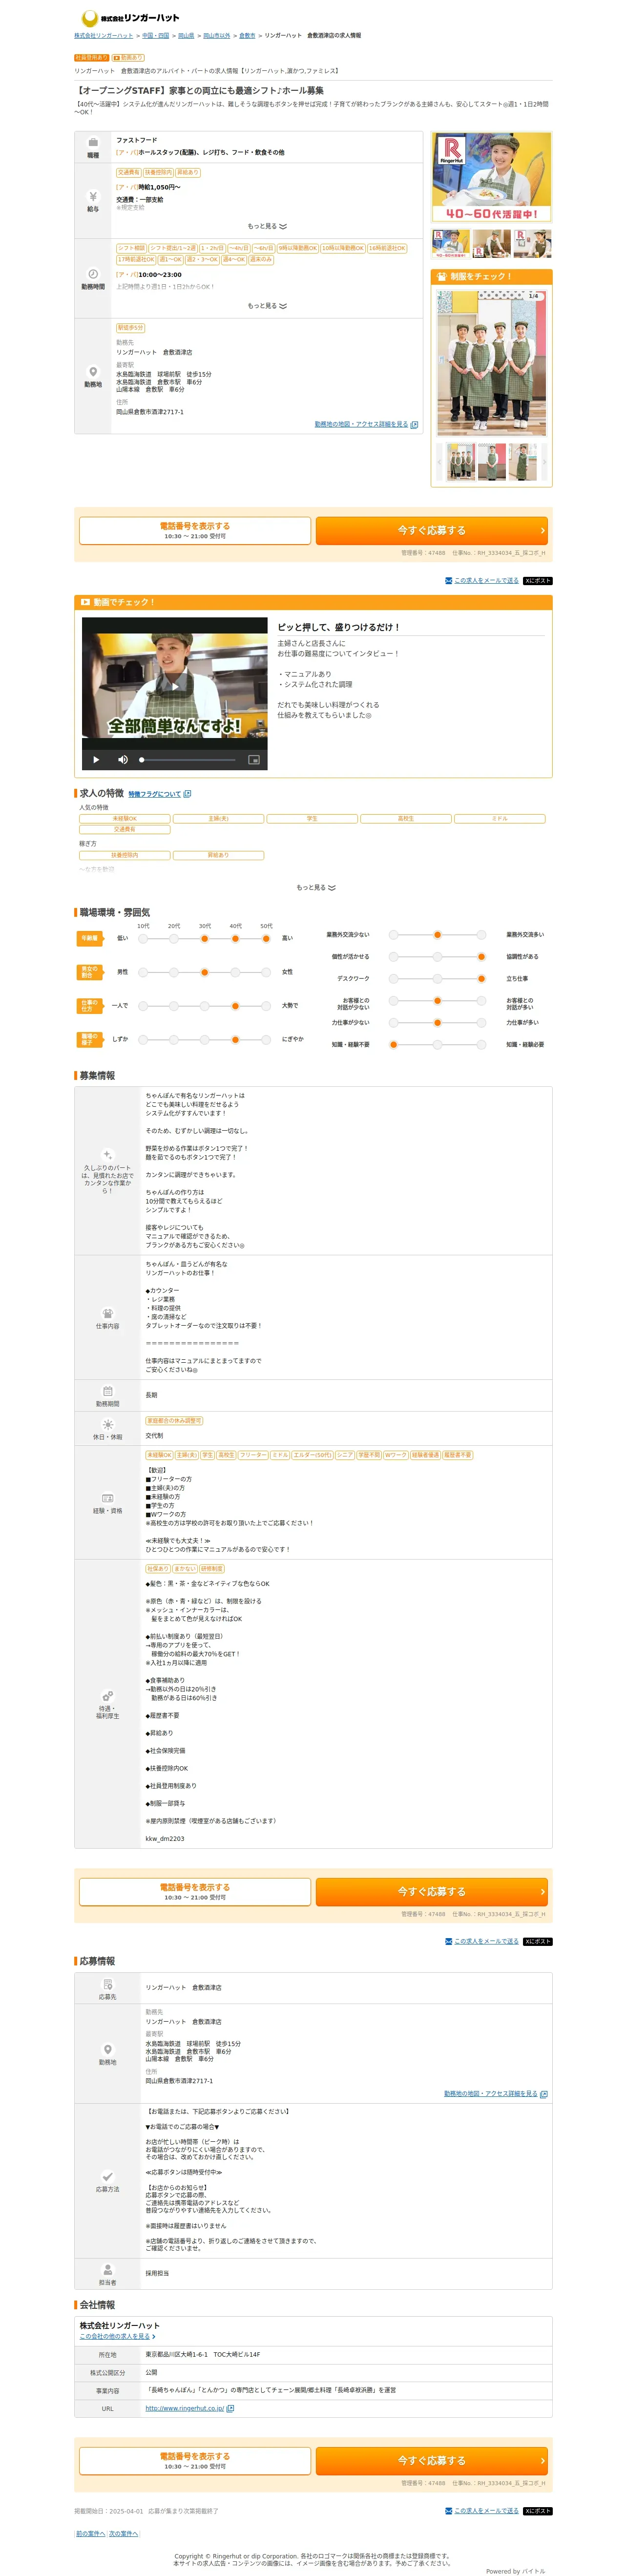Select the 未経験OK feature tag under 人気の特徴
Screen dimensions: 627x2576
coord(125,819)
